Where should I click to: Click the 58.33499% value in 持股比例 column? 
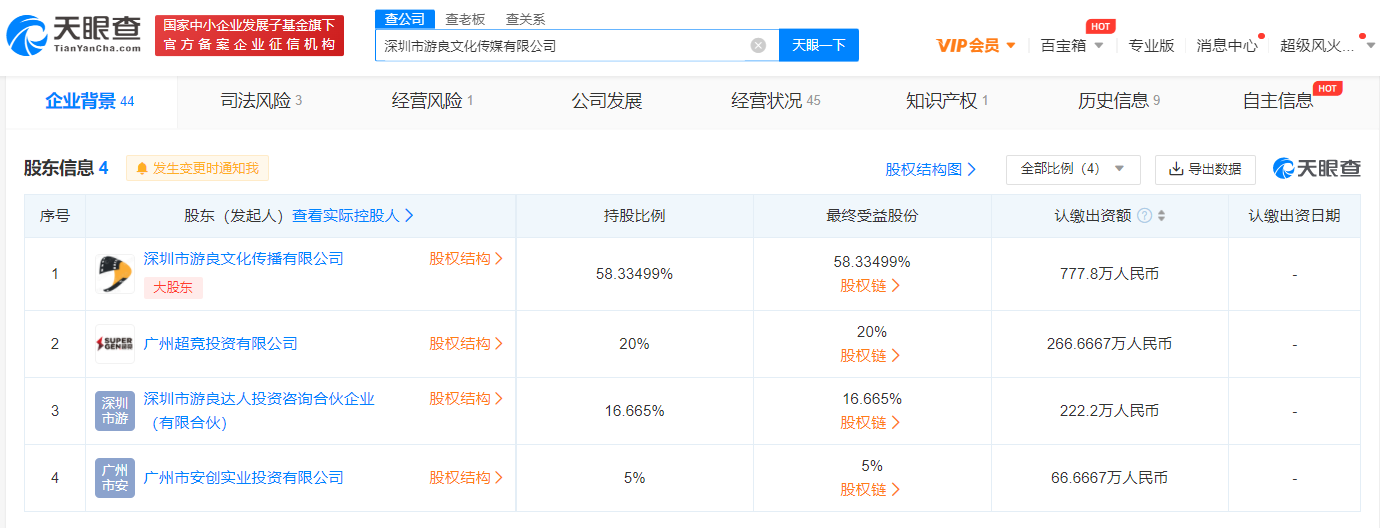pos(634,274)
